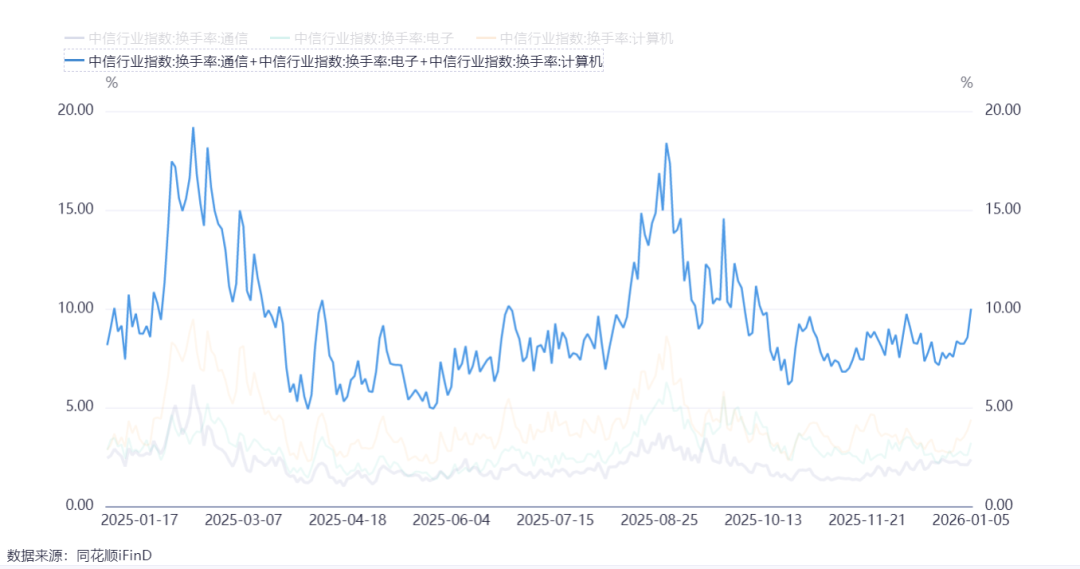Click the right axis 20.00 label
The image size is (1080, 569).
pos(1003,110)
